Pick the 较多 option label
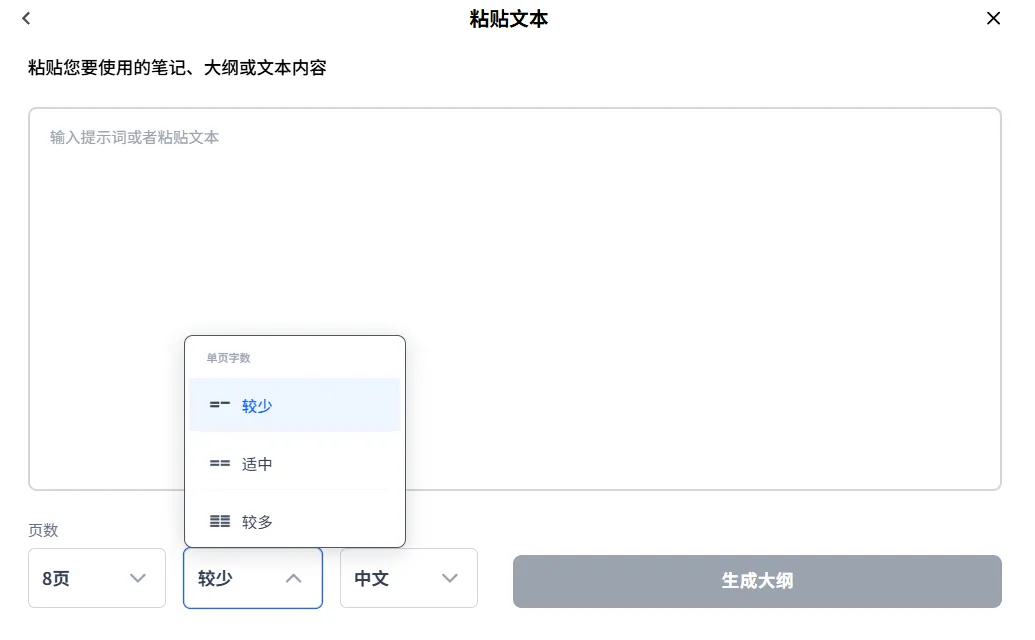 tap(257, 522)
